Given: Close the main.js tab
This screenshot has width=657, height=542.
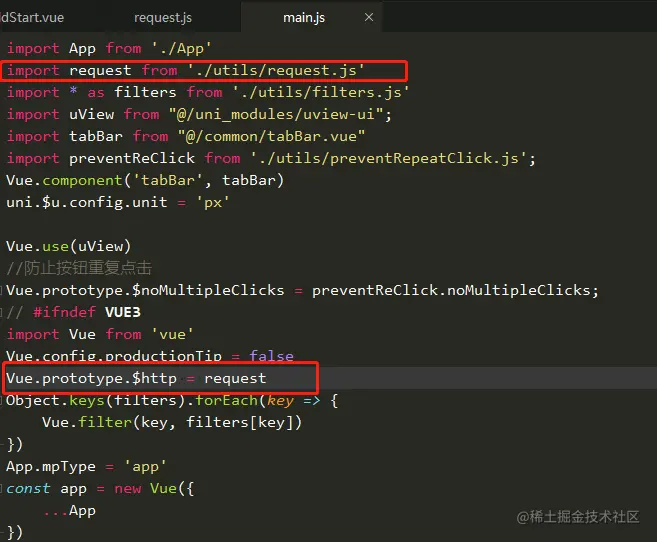Looking at the screenshot, I should coord(369,17).
